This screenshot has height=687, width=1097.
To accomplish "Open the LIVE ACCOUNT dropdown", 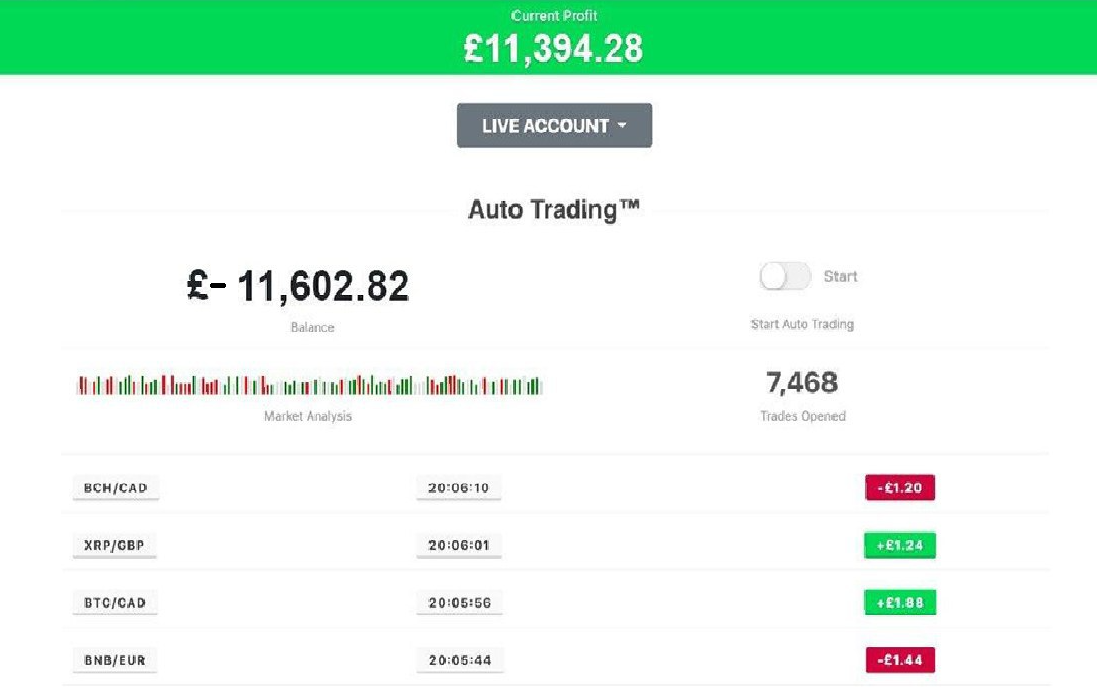I will (x=554, y=126).
